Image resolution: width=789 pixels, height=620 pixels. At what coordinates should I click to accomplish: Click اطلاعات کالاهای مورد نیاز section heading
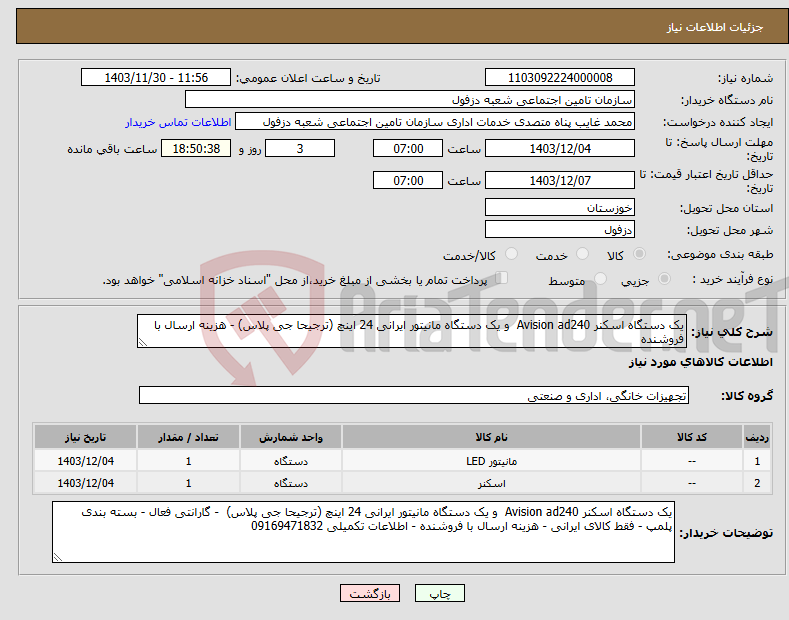pos(700,362)
